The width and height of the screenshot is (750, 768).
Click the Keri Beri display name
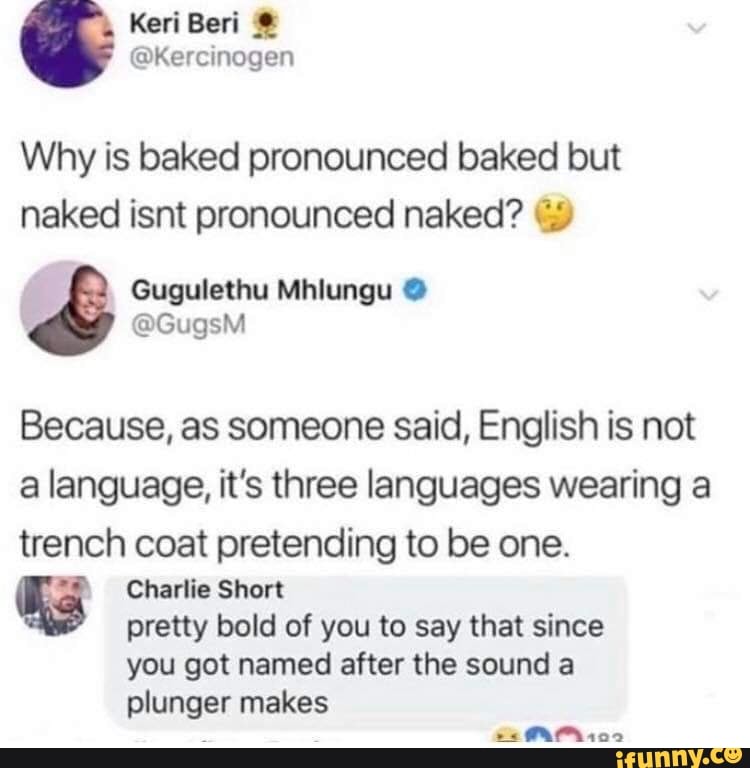(x=184, y=24)
